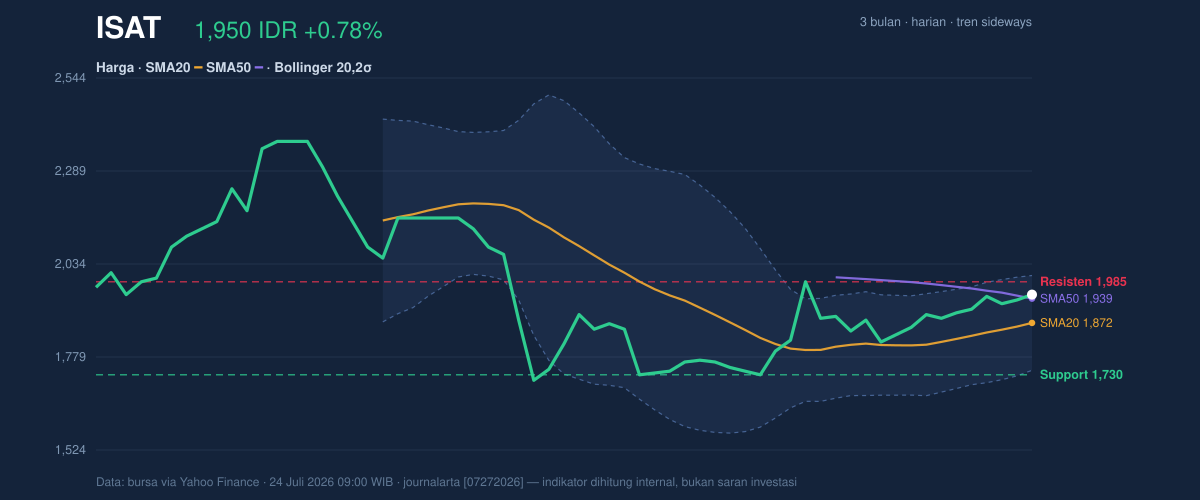Toggle the SMA20 legend label

tap(167, 68)
